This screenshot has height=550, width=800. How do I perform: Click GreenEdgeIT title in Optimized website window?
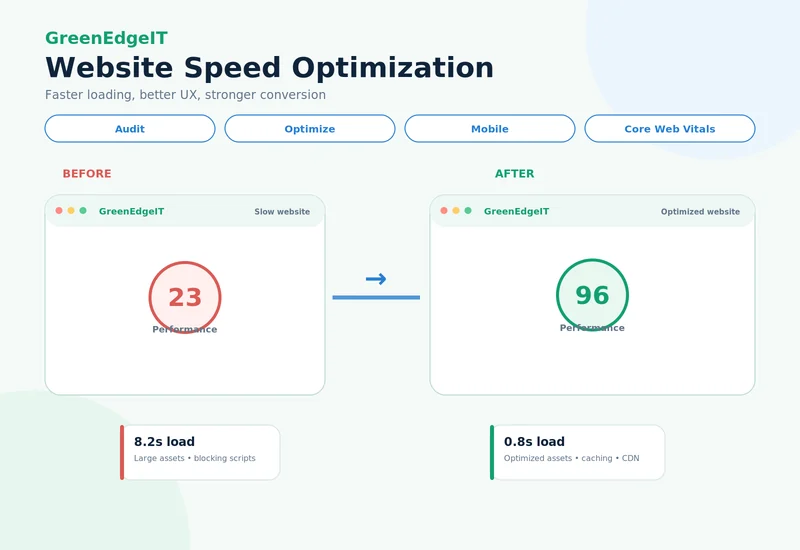tap(516, 211)
